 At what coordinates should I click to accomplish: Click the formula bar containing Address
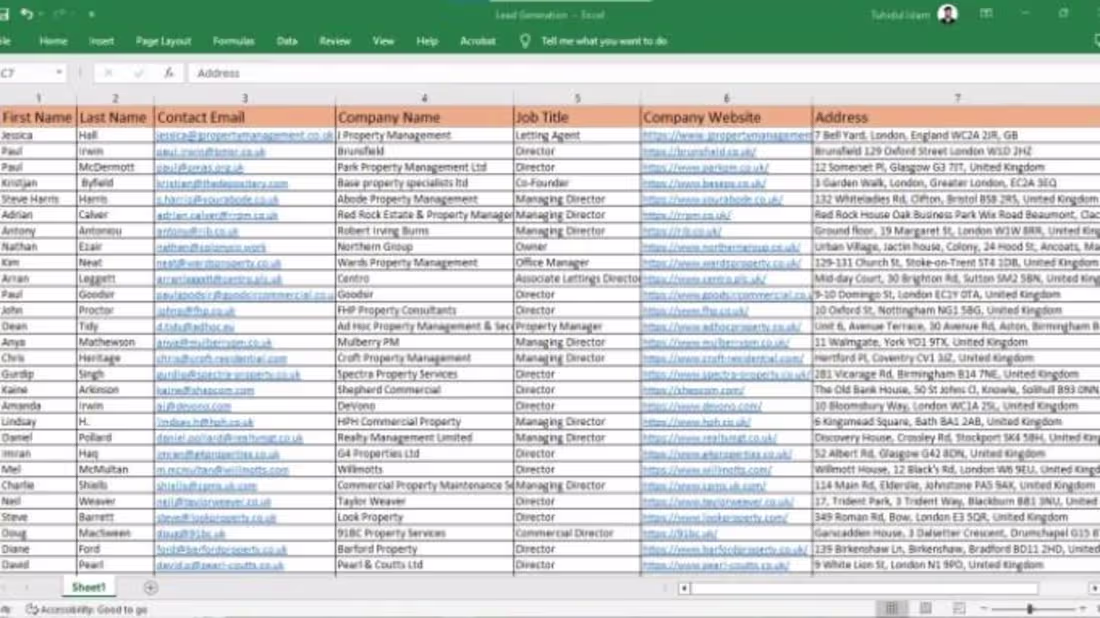point(642,73)
